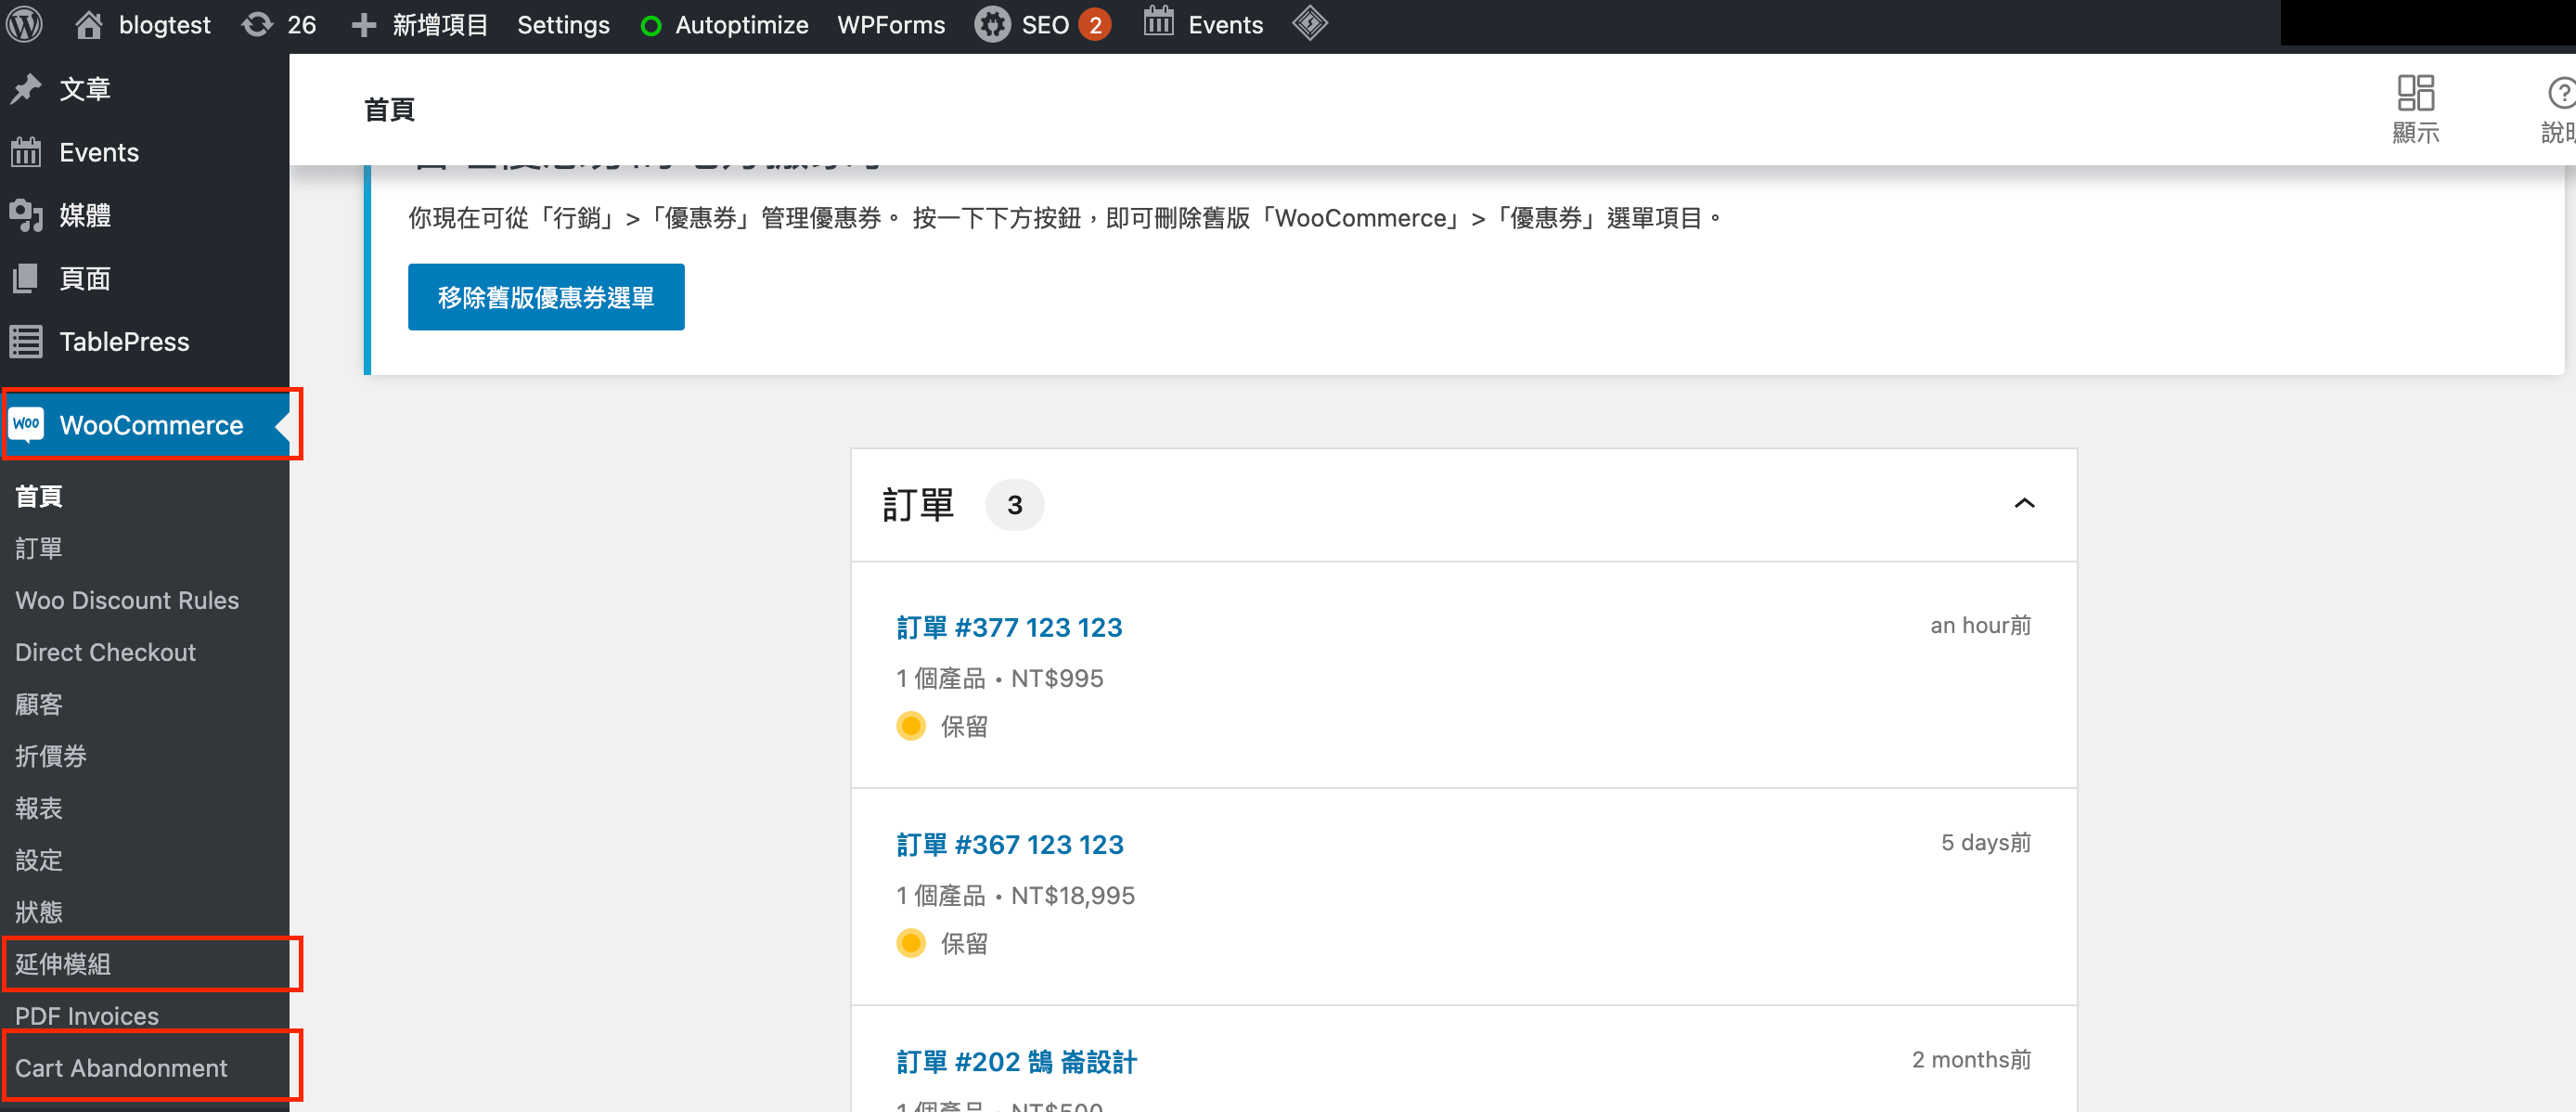Screen dimensions: 2576x1112
Task: Click the WooCommerce icon in sidebar
Action: coord(28,424)
